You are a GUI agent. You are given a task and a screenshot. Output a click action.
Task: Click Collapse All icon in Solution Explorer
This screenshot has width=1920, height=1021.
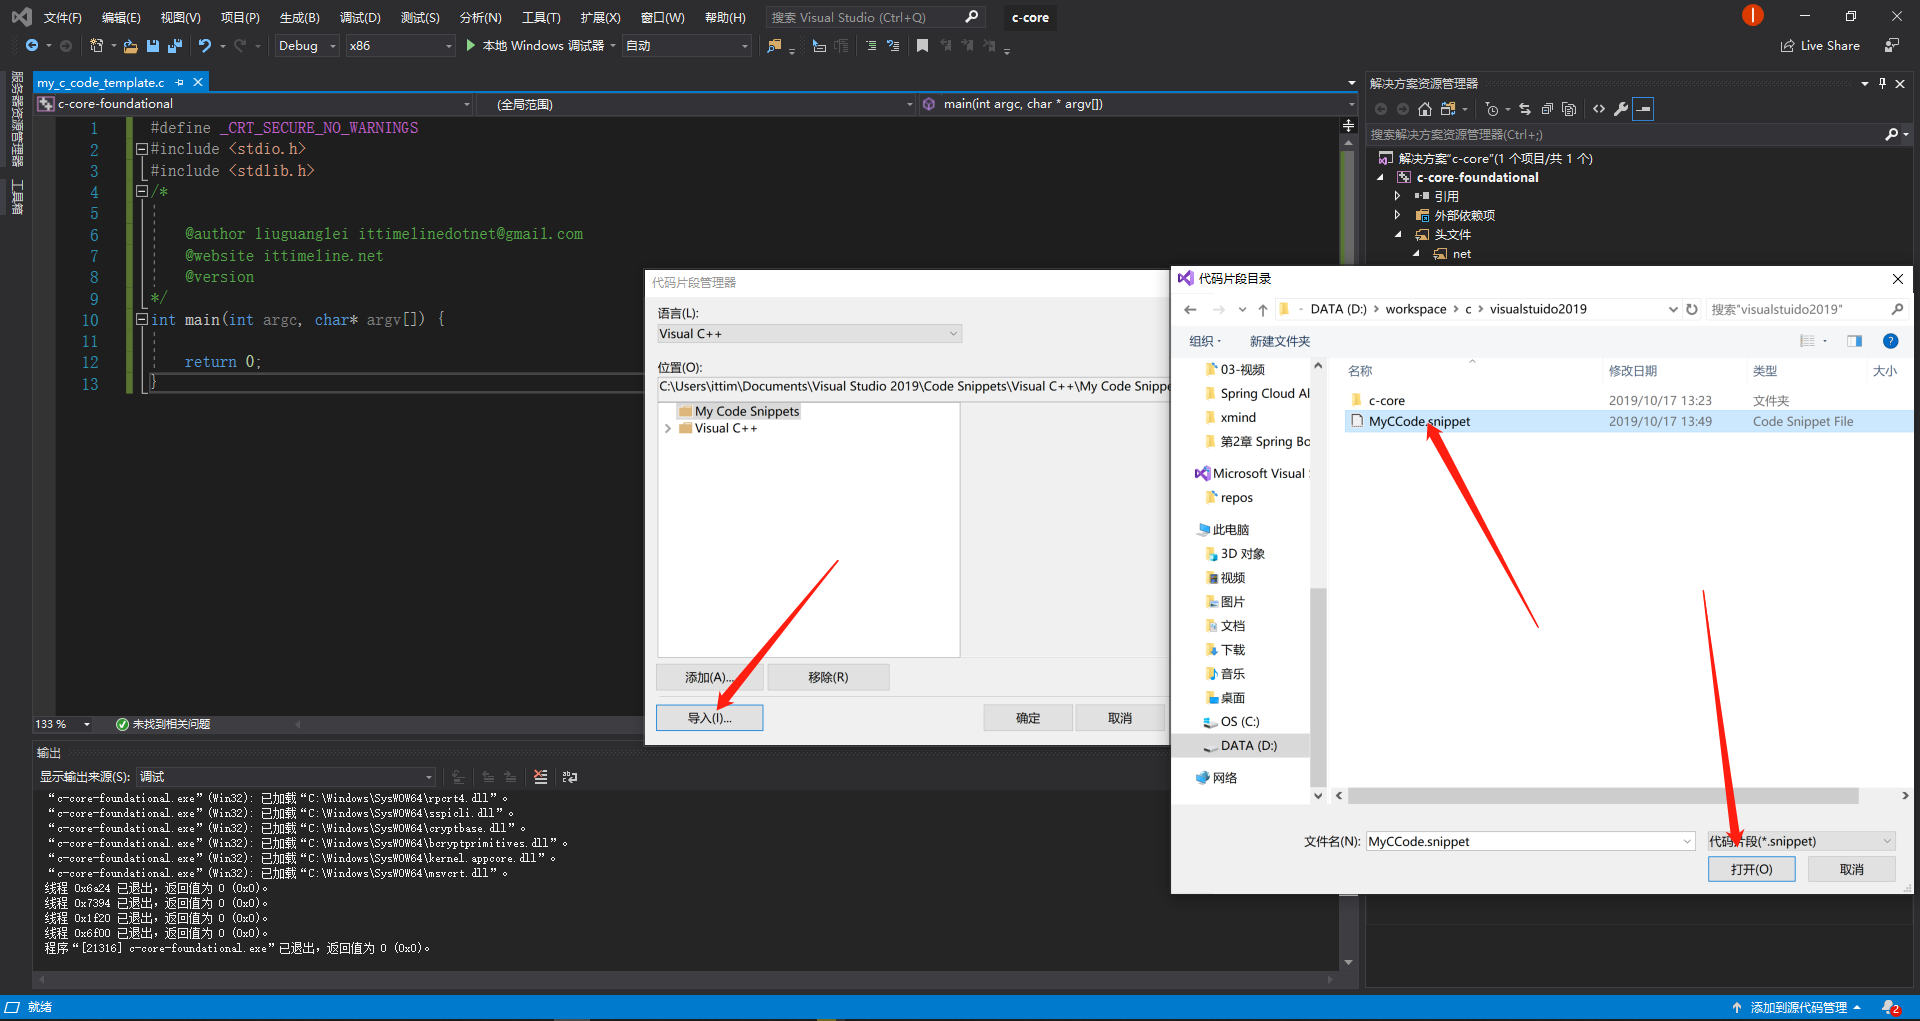click(1547, 109)
